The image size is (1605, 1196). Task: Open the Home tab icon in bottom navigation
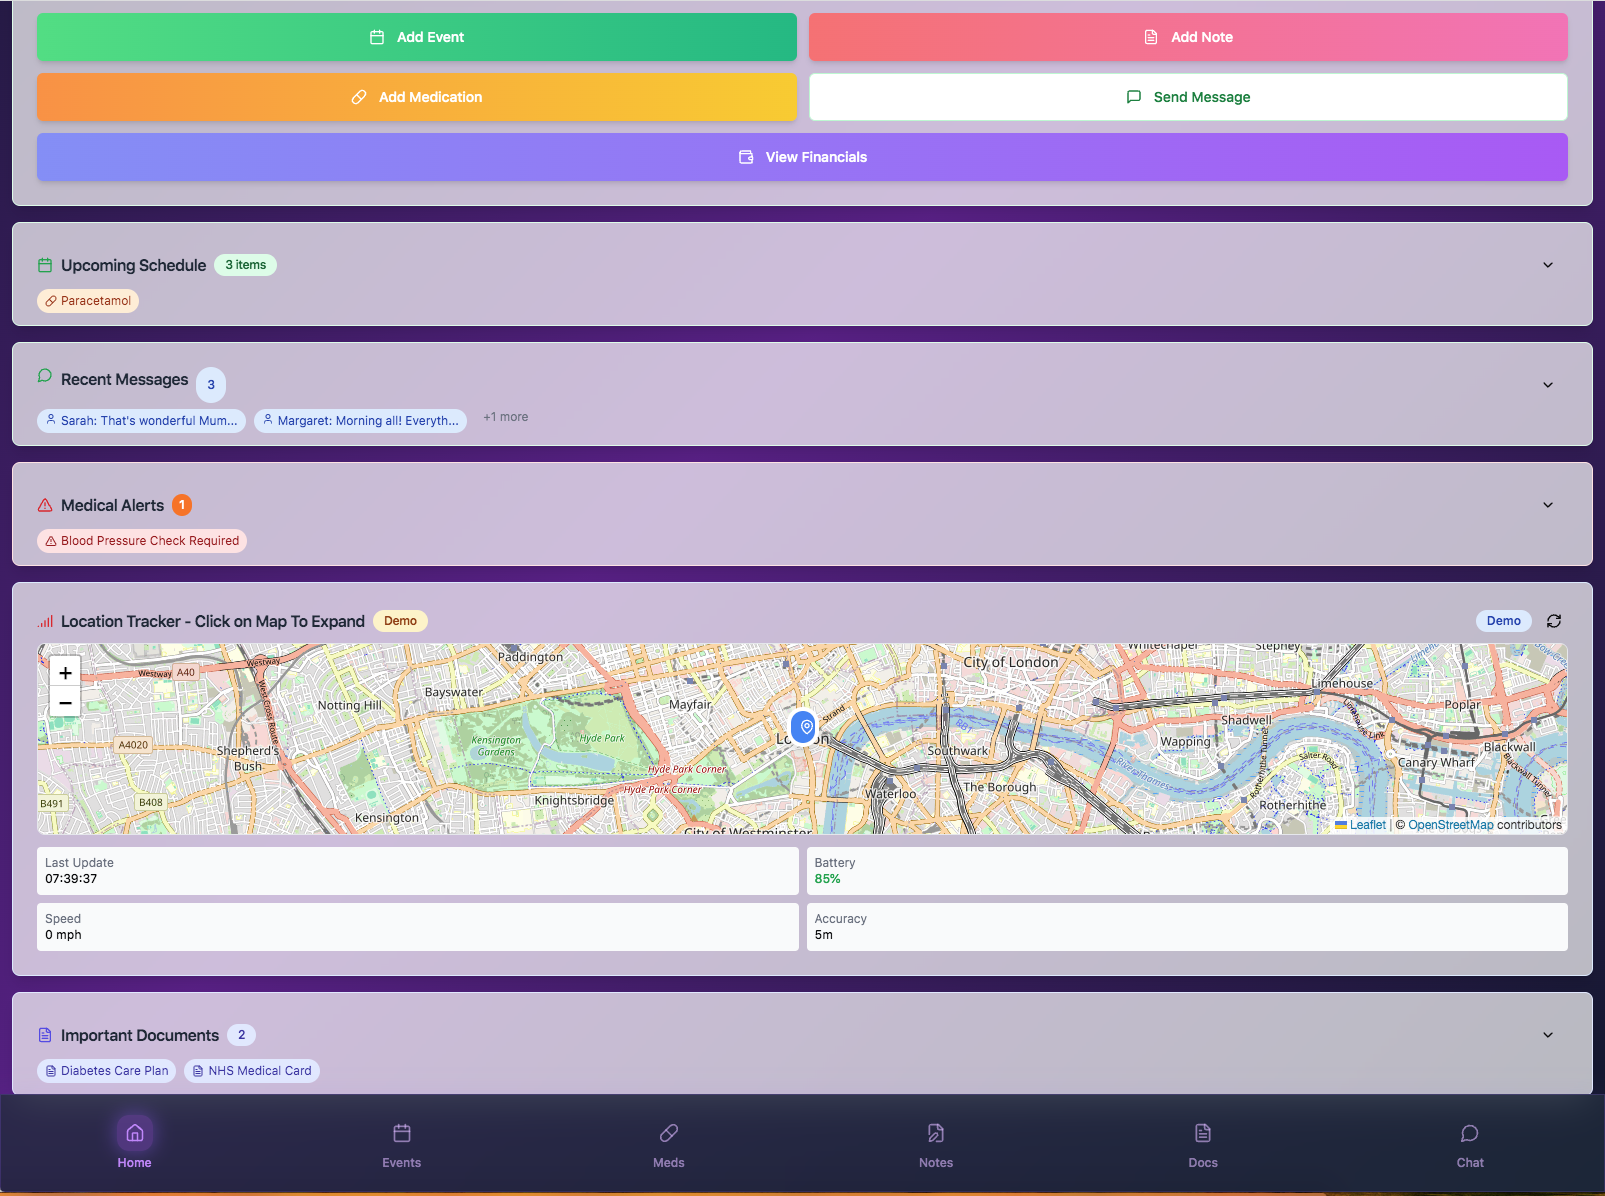pyautogui.click(x=134, y=1133)
